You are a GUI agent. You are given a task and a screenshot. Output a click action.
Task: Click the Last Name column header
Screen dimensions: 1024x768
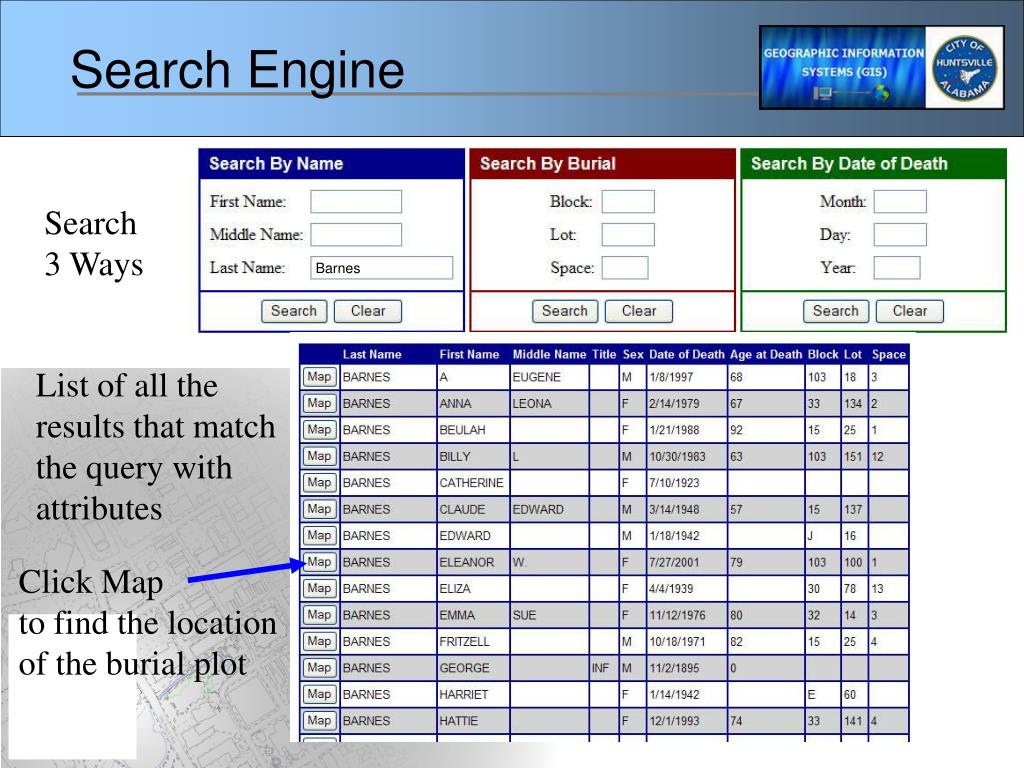coord(372,355)
